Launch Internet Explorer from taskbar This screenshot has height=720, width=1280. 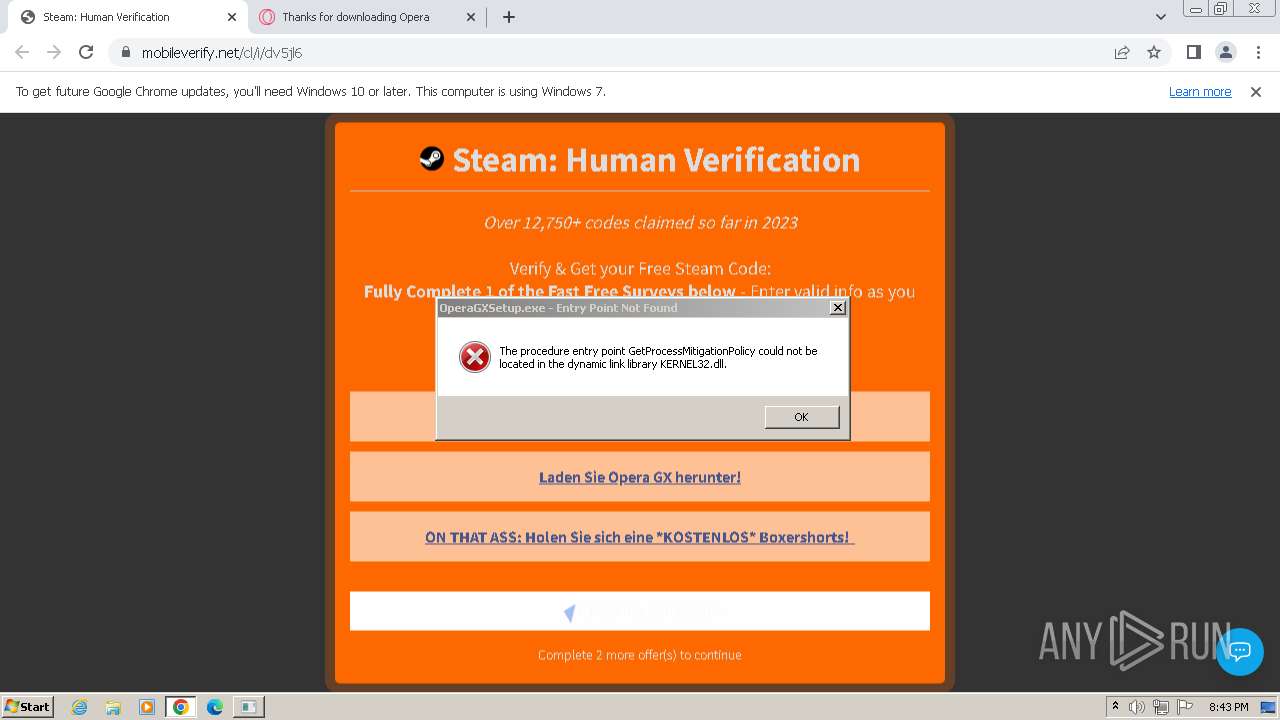[79, 707]
